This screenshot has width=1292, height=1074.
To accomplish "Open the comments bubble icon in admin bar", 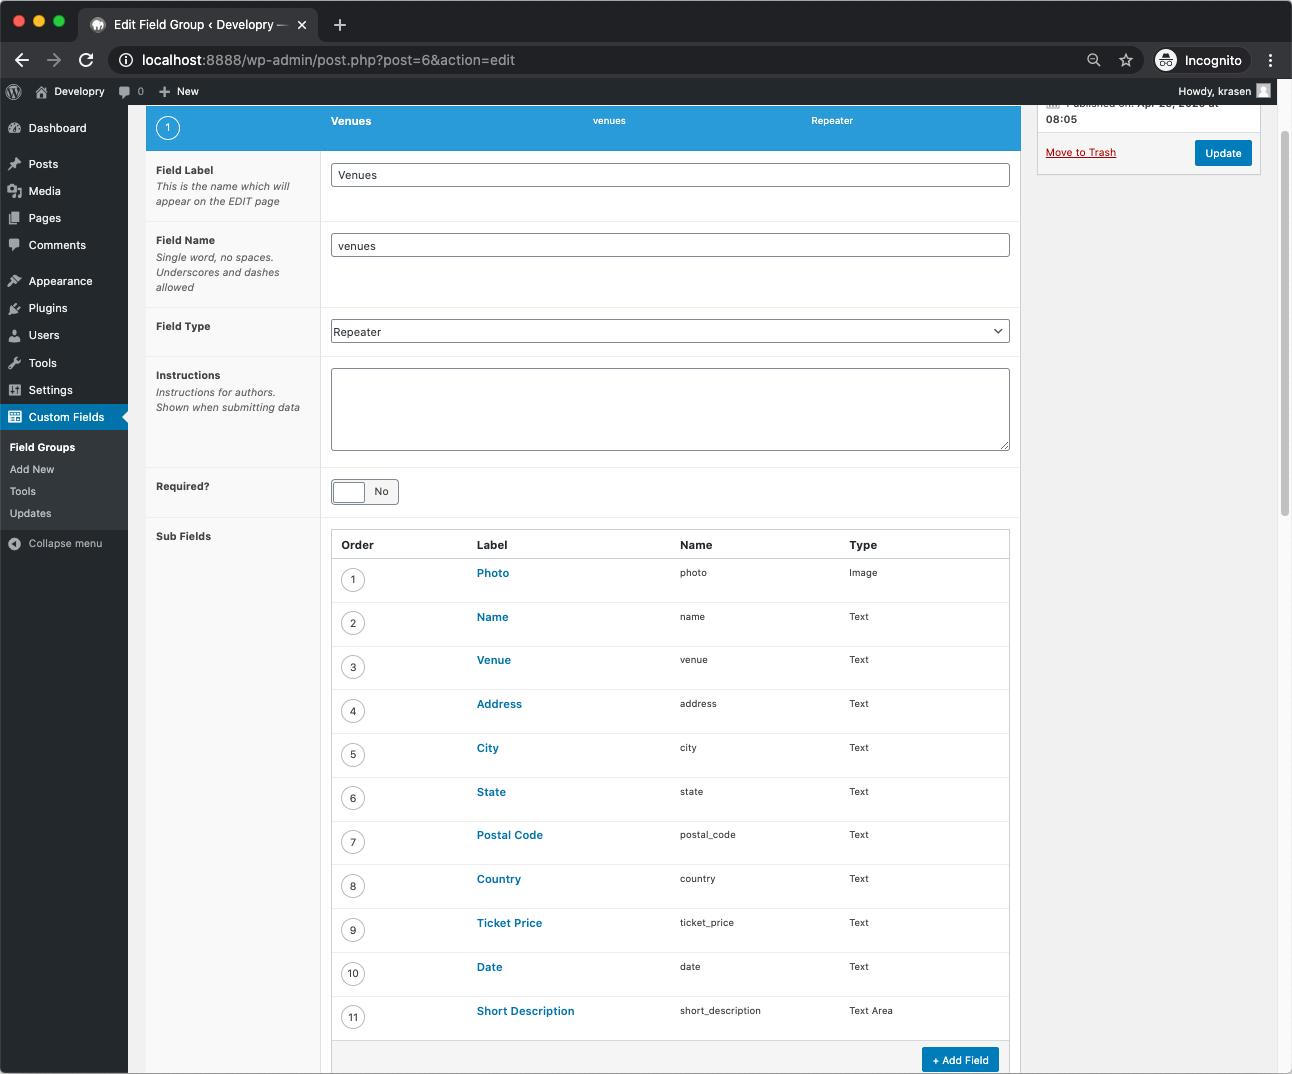I will (x=125, y=91).
